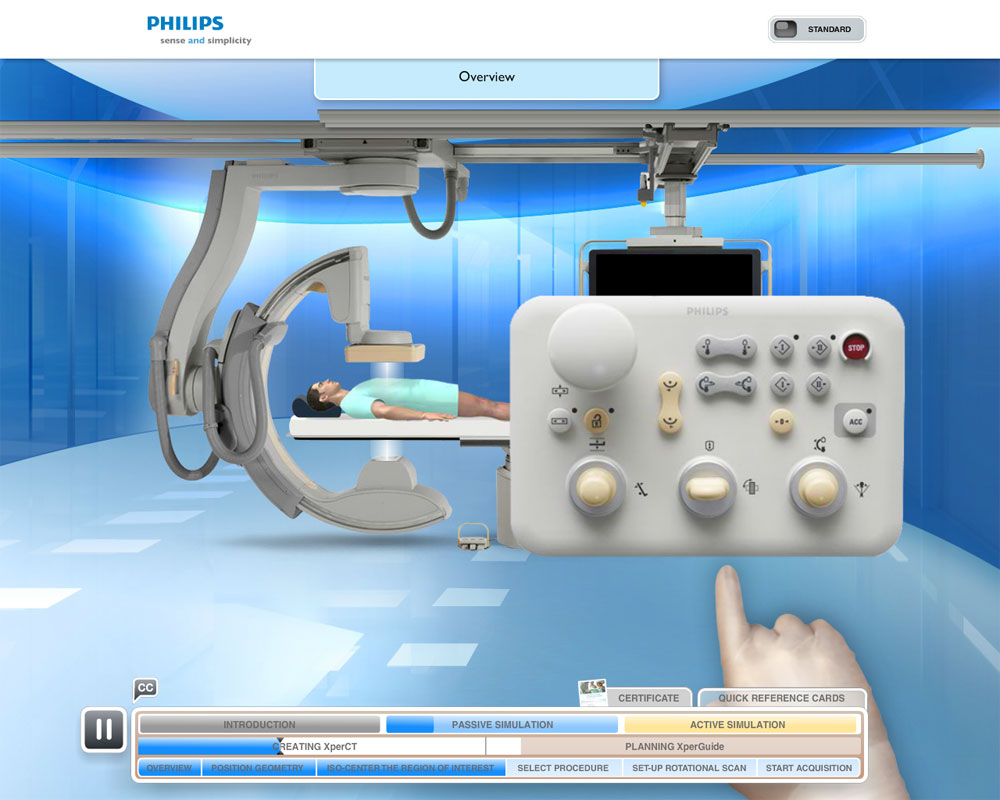Click the timeline progress marker on Creating XperCT

(x=279, y=746)
